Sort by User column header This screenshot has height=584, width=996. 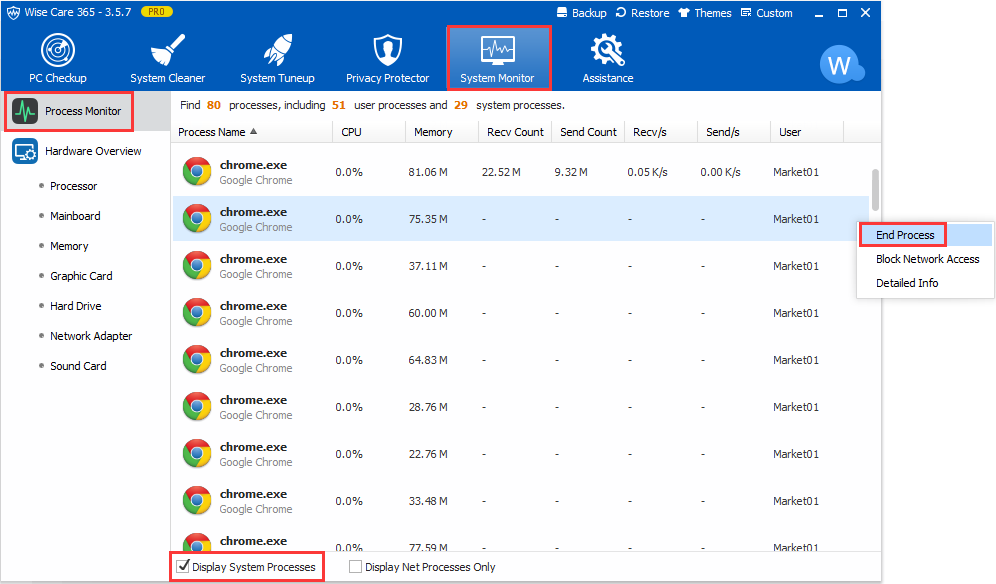pos(807,132)
